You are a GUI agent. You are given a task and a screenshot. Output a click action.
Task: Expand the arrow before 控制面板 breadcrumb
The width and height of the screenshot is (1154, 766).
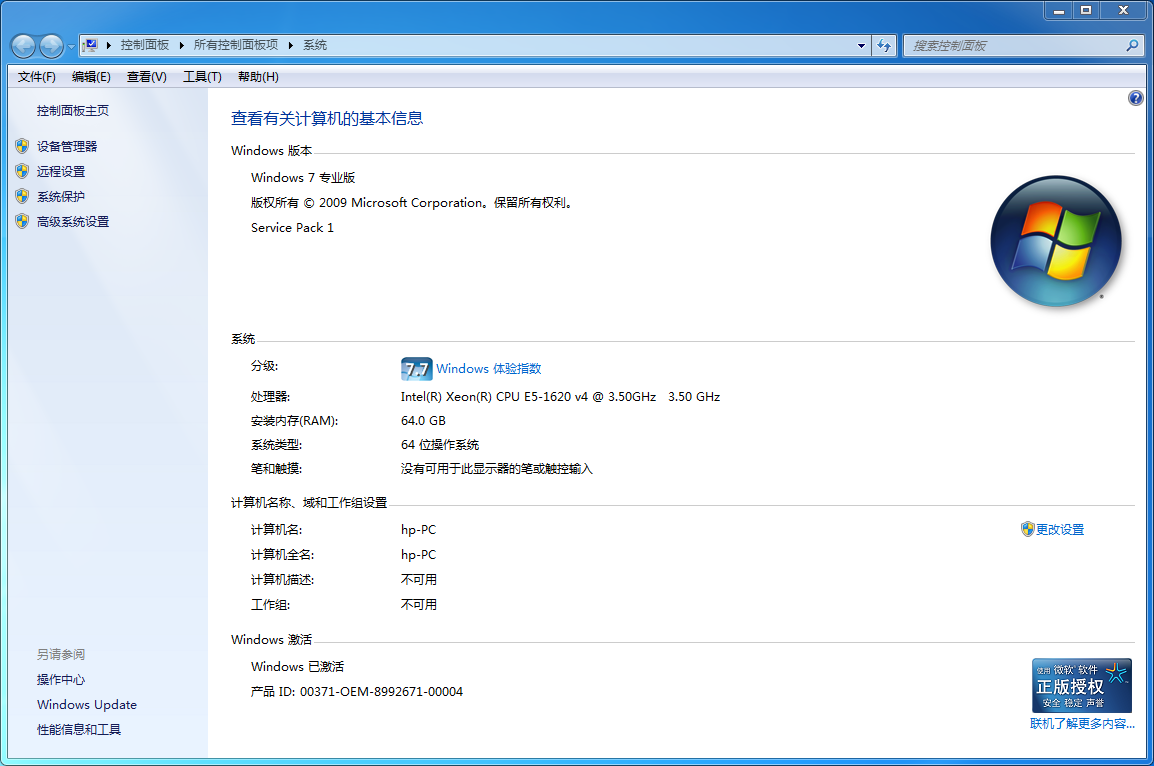109,46
